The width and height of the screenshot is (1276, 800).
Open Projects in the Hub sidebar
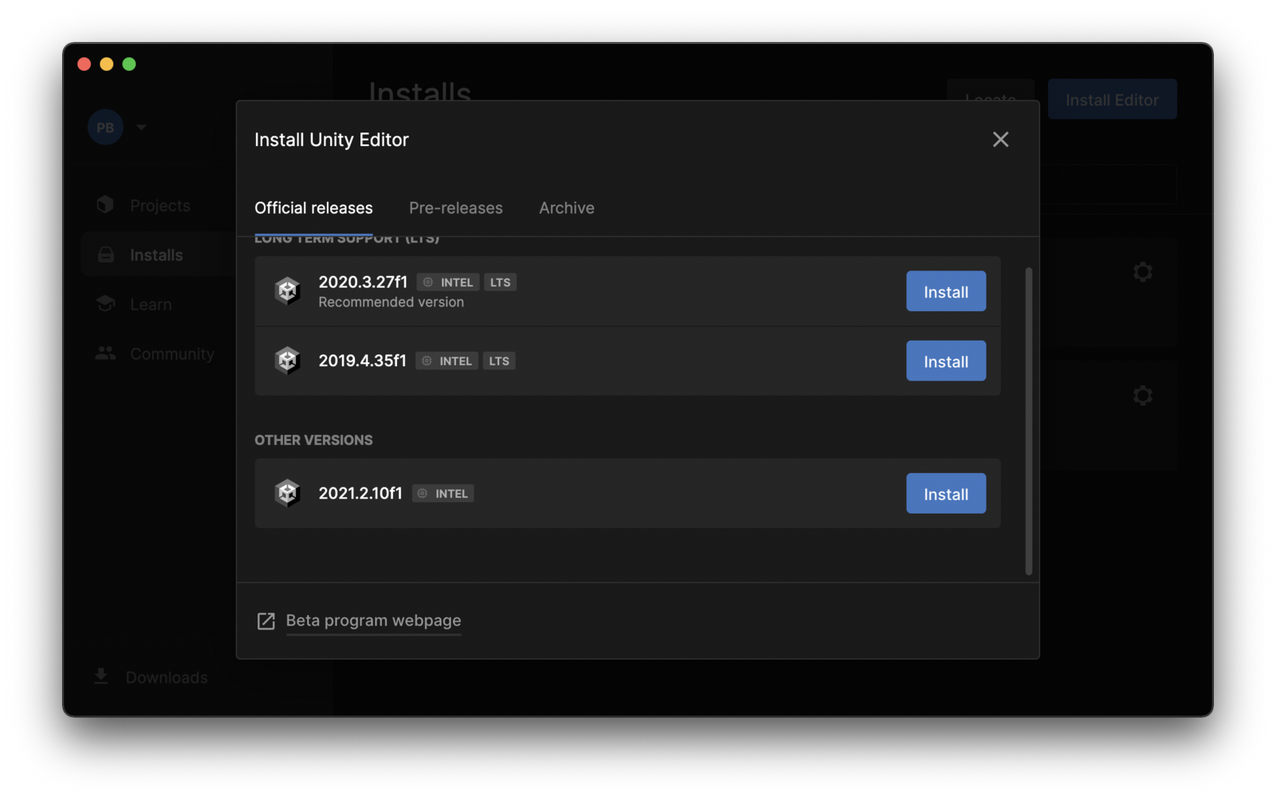click(x=159, y=205)
